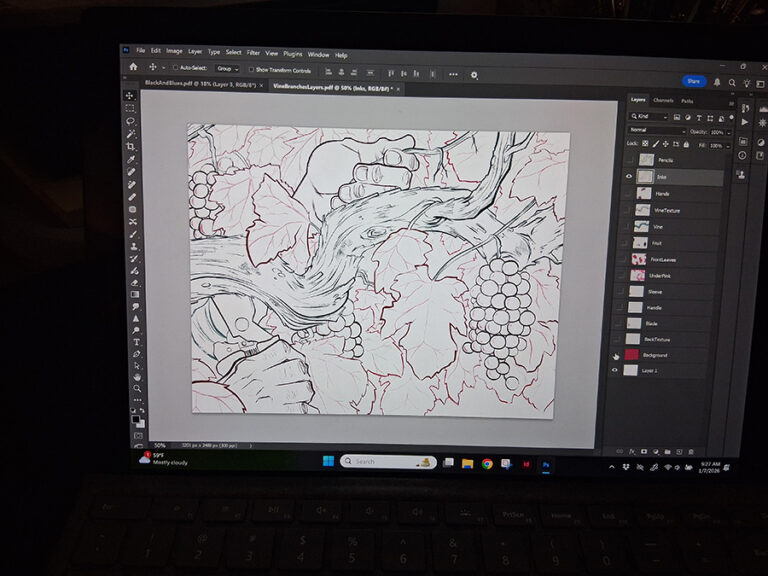Switch to the Channels panel tab
Screen dimensions: 768x576
click(663, 101)
